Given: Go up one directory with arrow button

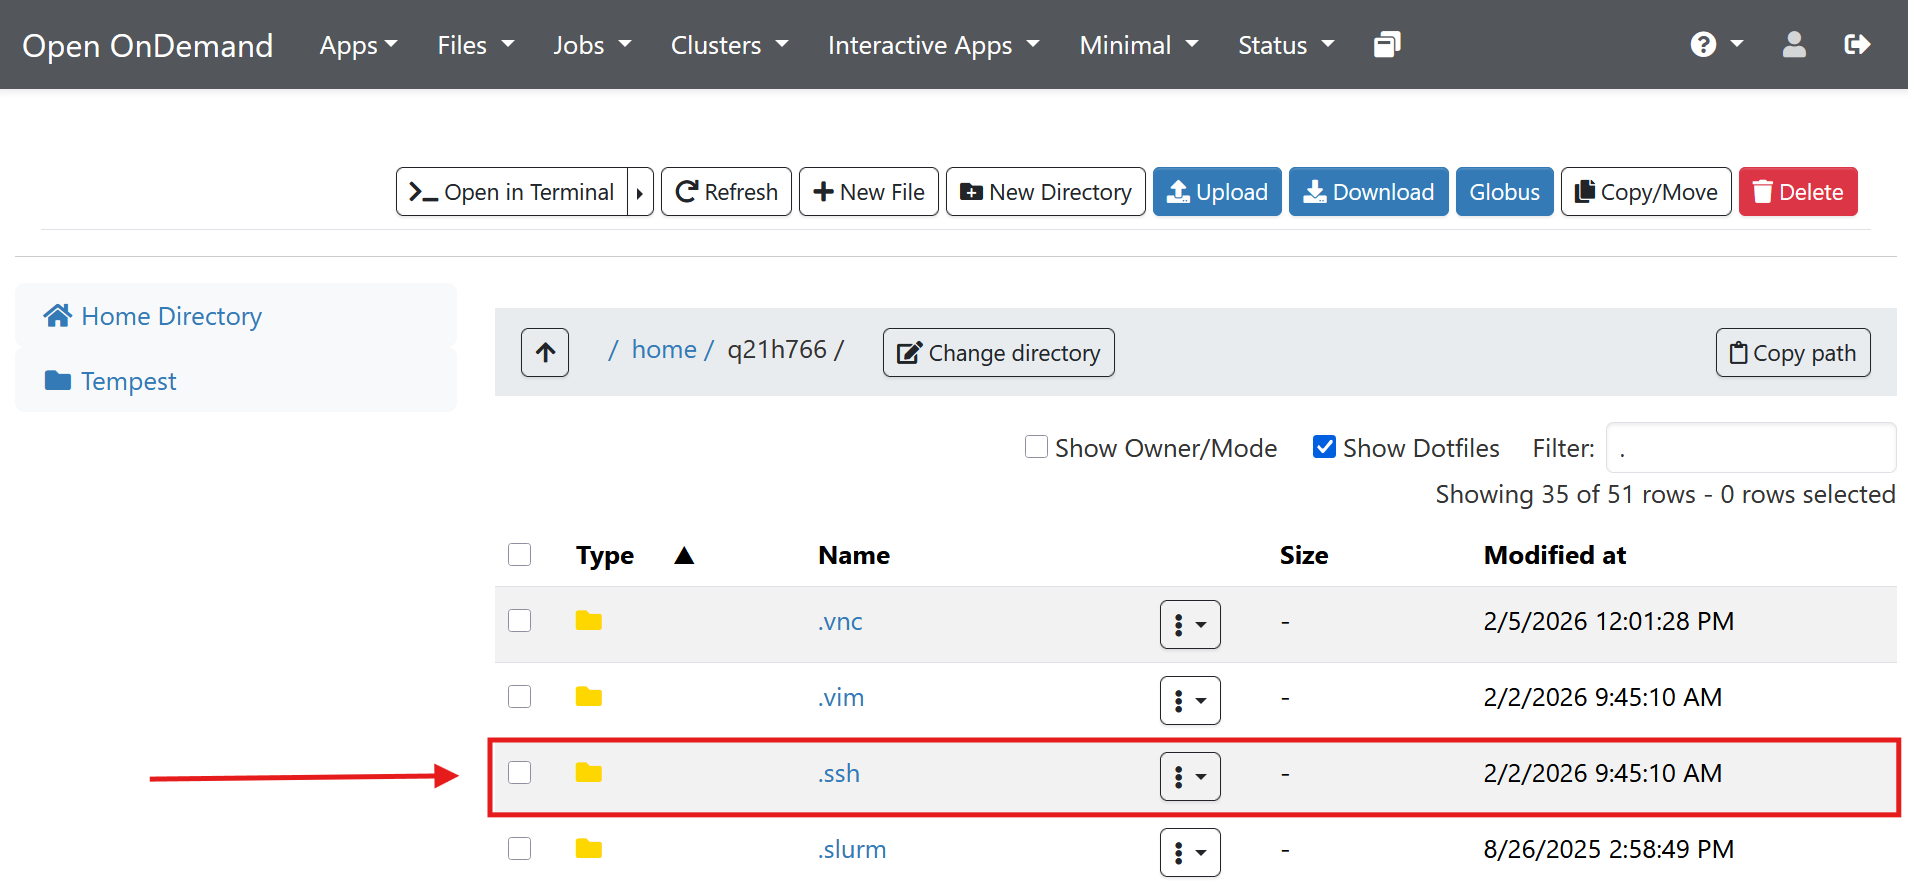Looking at the screenshot, I should click(545, 353).
